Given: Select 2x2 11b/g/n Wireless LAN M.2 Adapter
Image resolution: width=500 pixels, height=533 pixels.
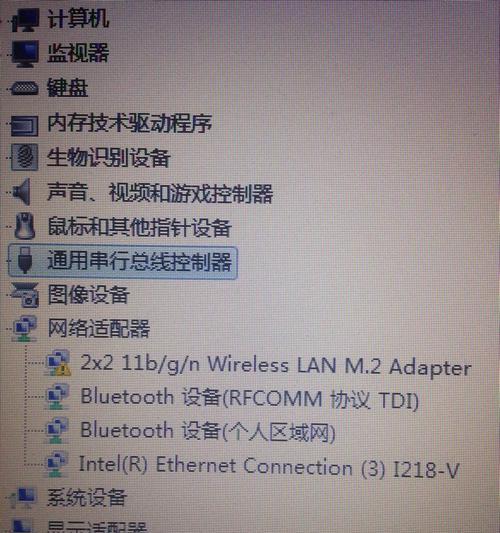Looking at the screenshot, I should [x=276, y=364].
